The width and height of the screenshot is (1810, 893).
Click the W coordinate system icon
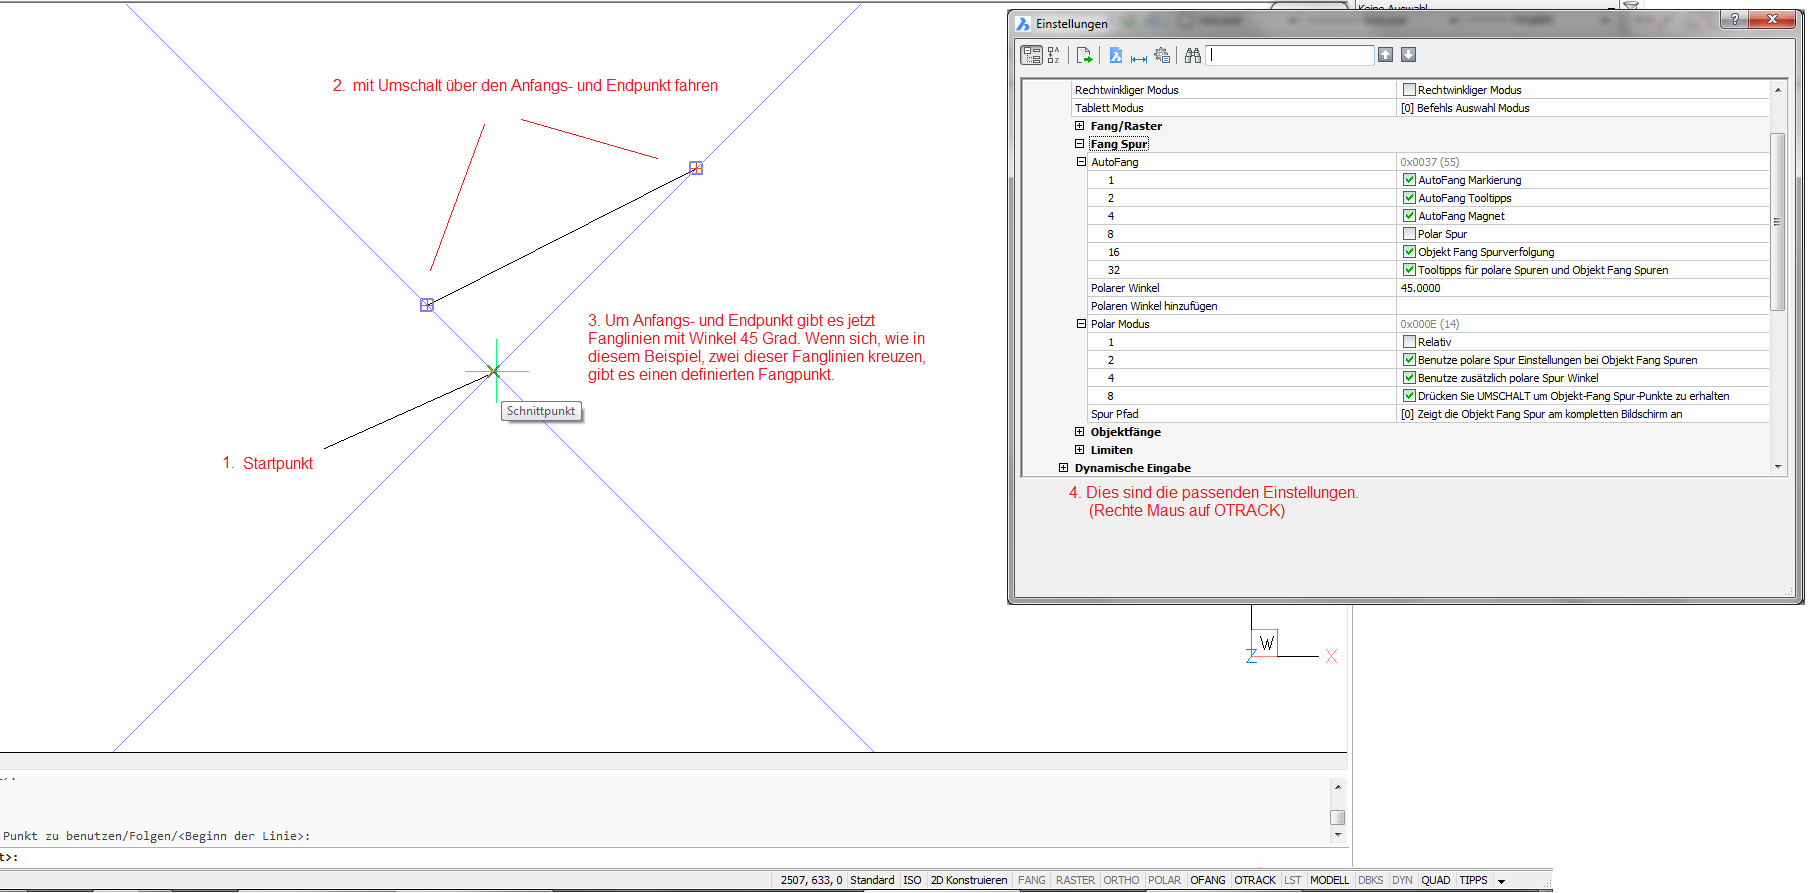tap(1267, 643)
